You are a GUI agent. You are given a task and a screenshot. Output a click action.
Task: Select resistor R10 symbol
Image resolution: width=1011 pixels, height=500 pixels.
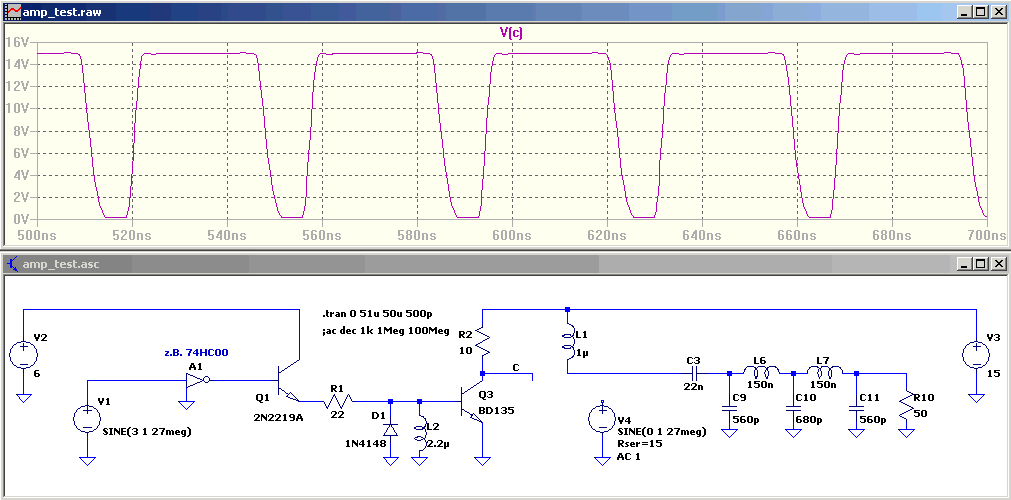(906, 405)
